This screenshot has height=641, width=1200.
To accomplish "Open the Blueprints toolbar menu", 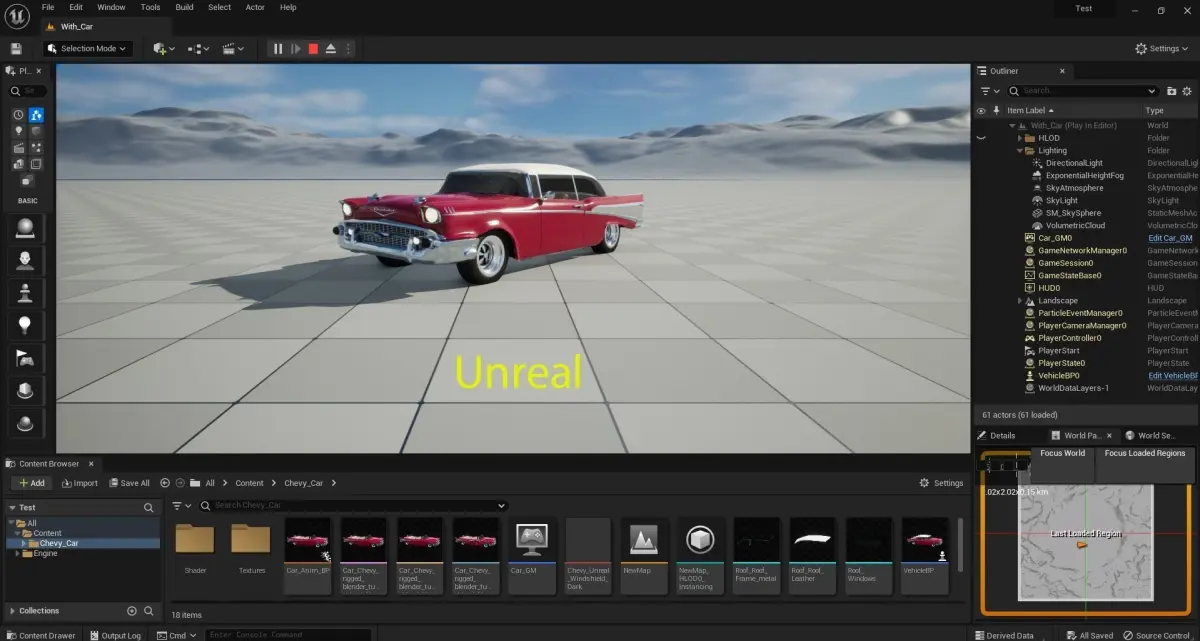I will [198, 48].
